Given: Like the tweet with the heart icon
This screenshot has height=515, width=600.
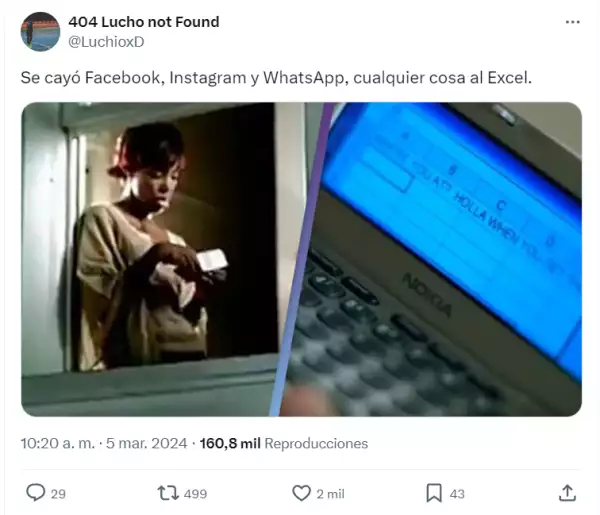Looking at the screenshot, I should coord(301,493).
